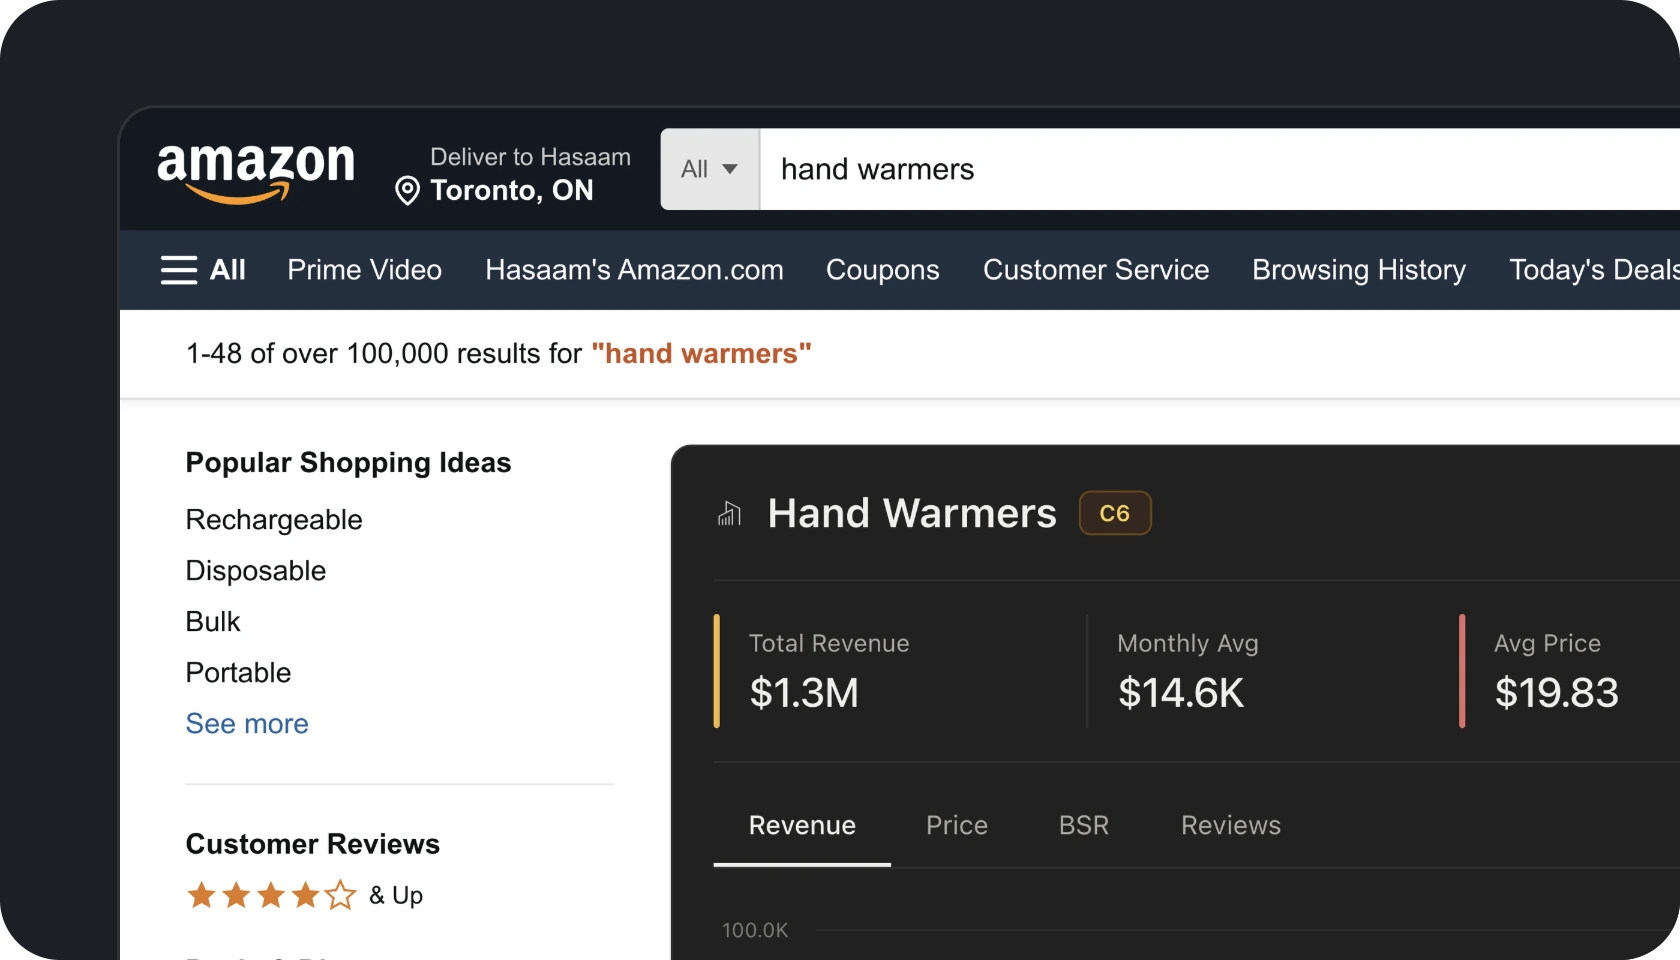The image size is (1680, 960).
Task: Open Prime Video in navigation bar
Action: pyautogui.click(x=365, y=270)
